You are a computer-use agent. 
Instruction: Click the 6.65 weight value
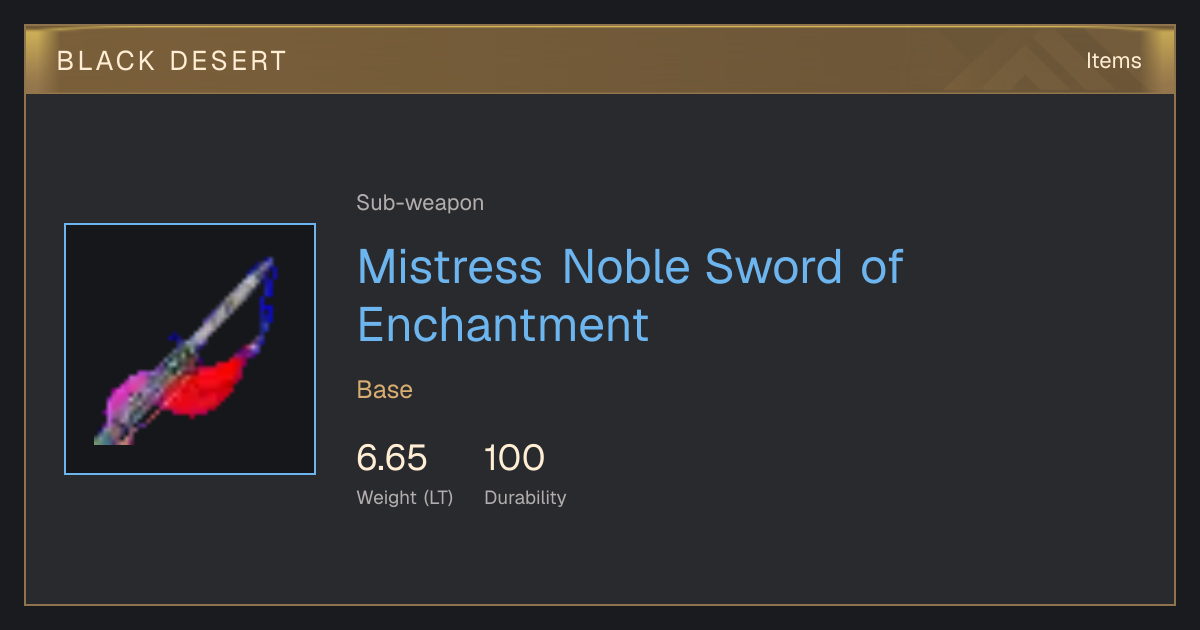[x=392, y=458]
